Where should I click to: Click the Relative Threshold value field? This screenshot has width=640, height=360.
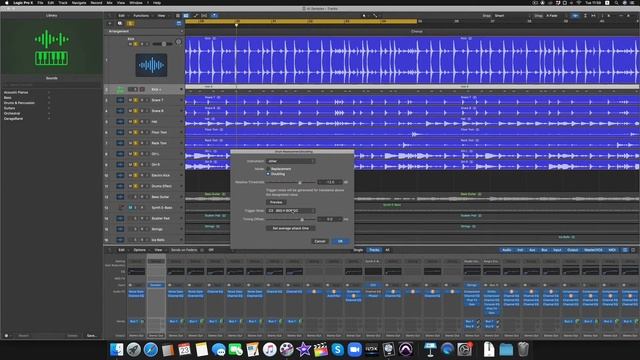pos(329,182)
